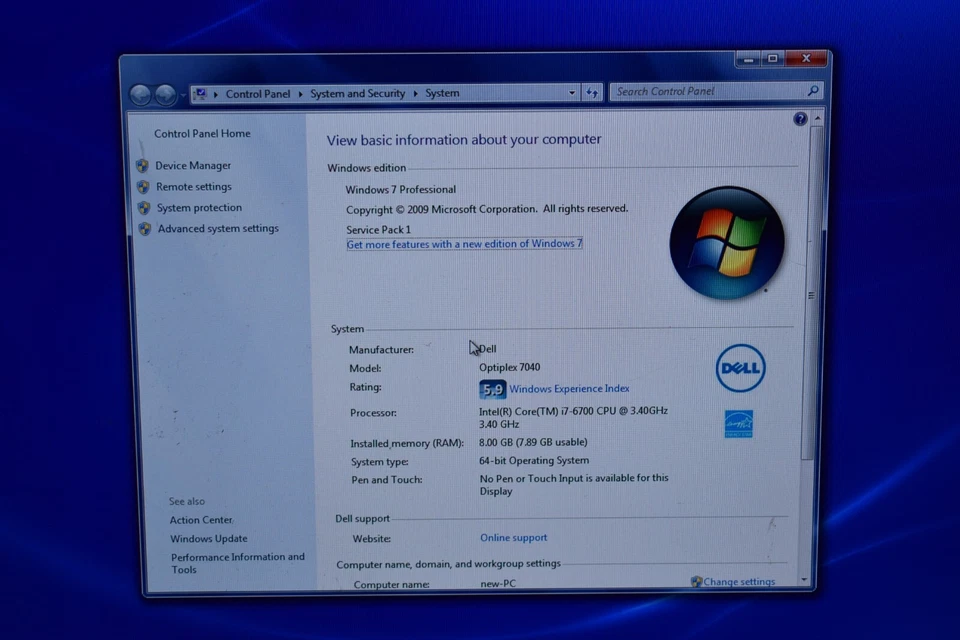Viewport: 960px width, 640px height.
Task: Open help with the question mark icon
Action: 800,119
